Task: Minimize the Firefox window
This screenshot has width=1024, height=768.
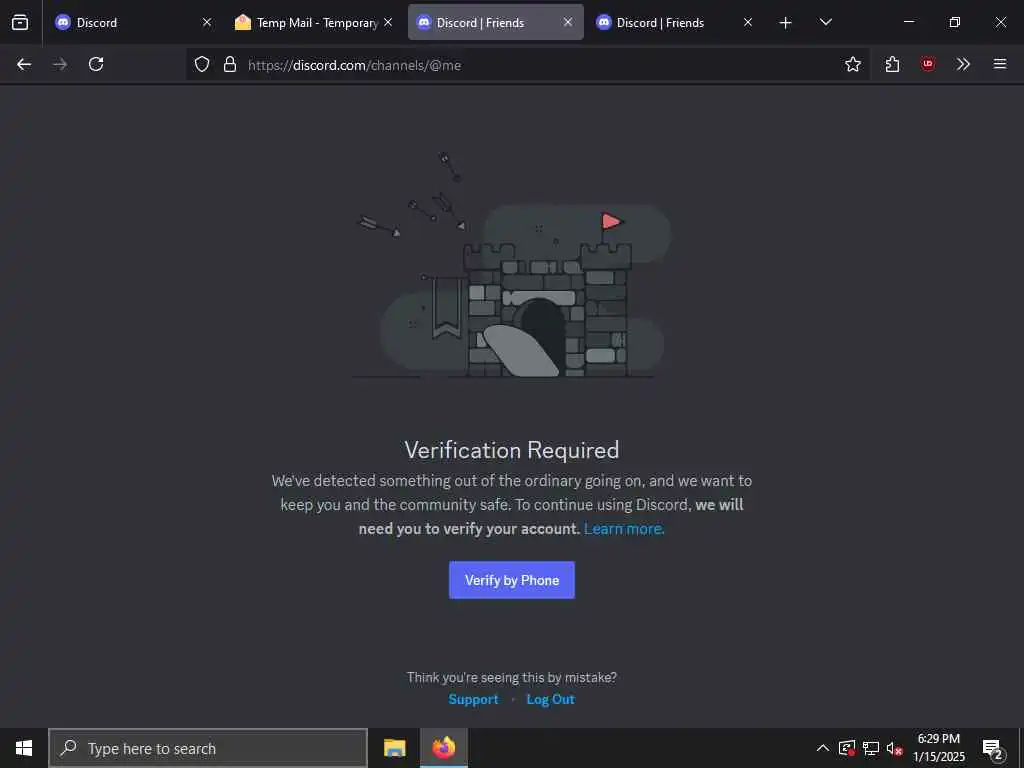Action: coord(908,22)
